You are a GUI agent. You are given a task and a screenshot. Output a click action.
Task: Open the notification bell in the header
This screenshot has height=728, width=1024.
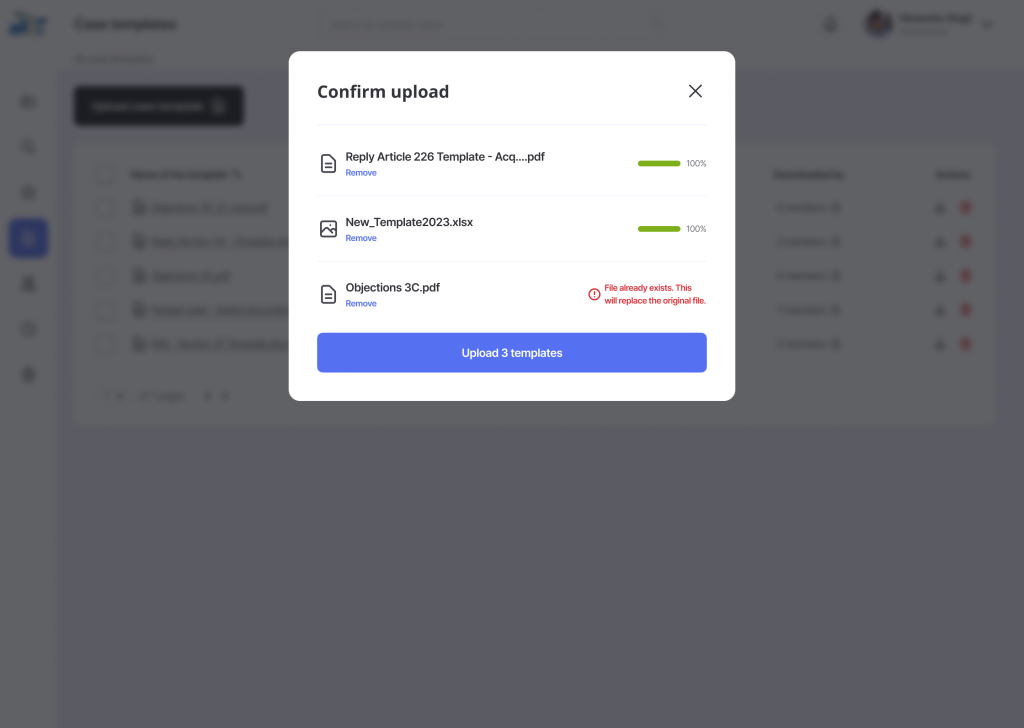[830, 25]
